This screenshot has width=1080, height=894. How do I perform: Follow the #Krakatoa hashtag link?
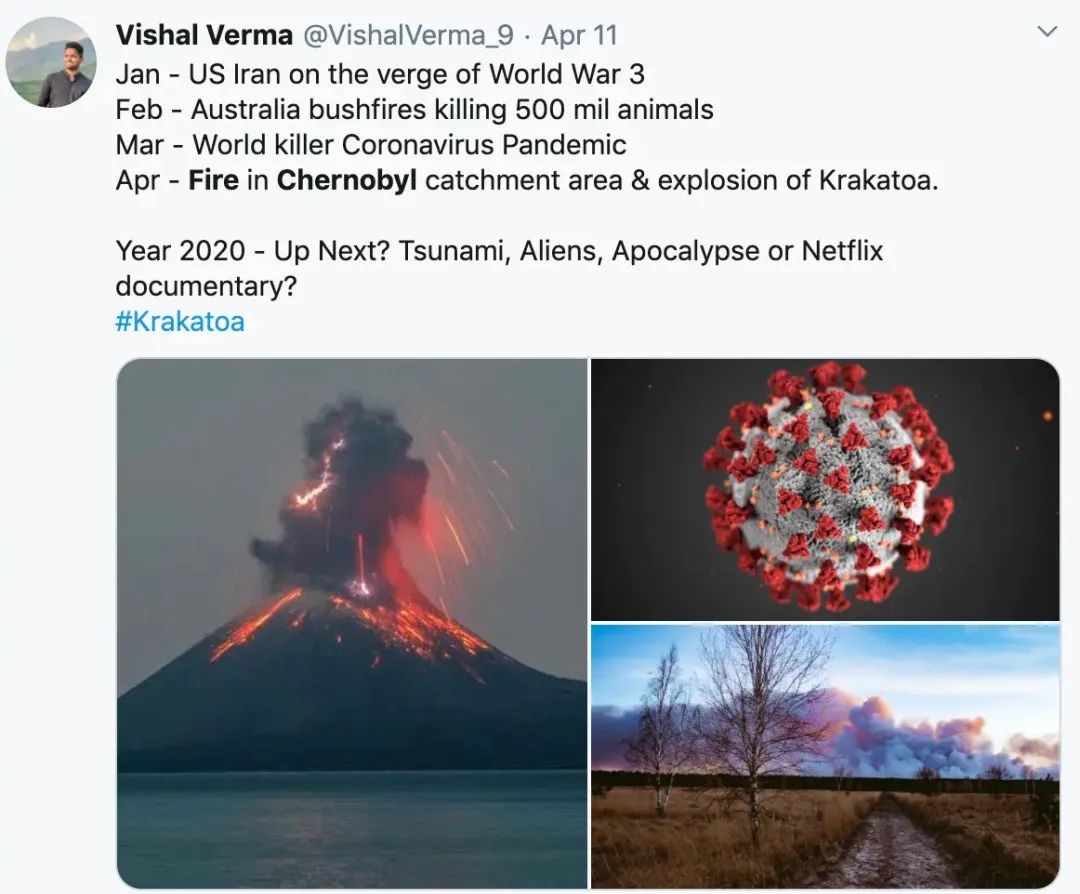click(x=180, y=322)
